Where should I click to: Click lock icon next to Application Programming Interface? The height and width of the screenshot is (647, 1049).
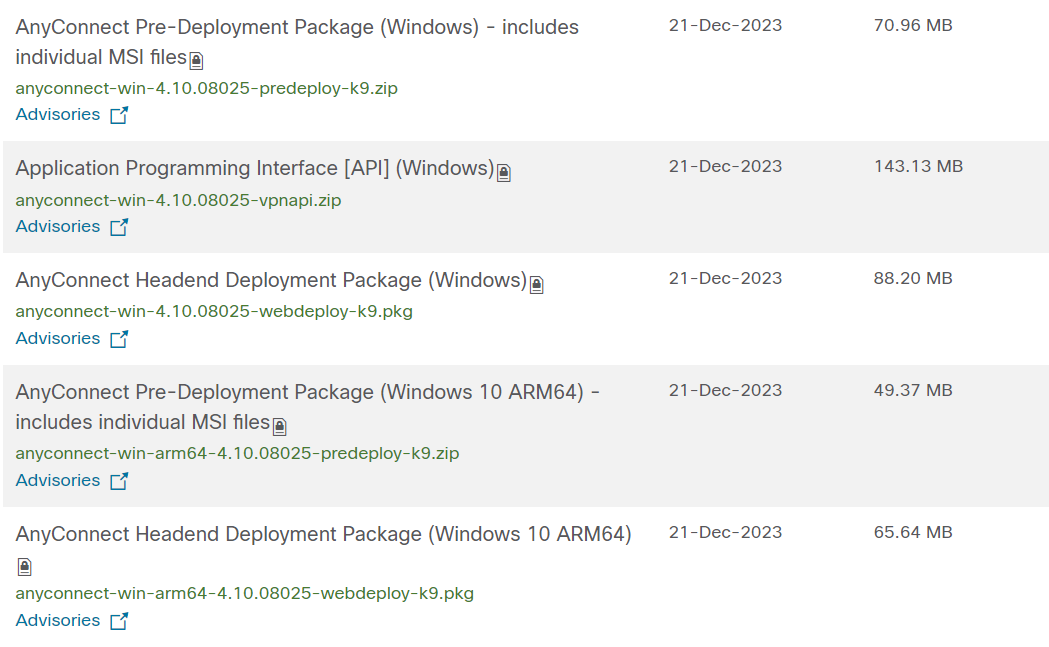(x=504, y=173)
